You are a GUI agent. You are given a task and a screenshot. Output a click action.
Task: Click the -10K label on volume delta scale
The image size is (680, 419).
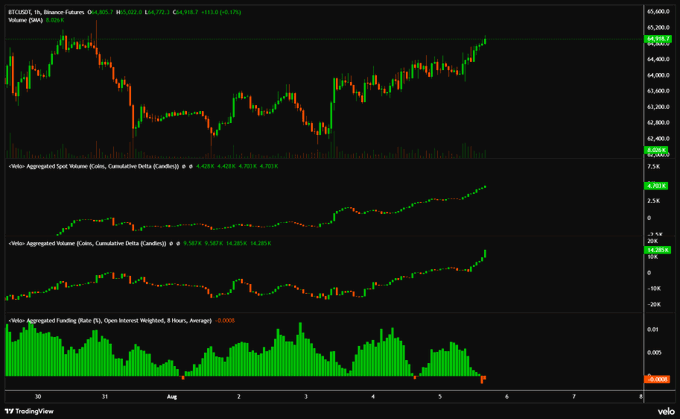coord(654,288)
